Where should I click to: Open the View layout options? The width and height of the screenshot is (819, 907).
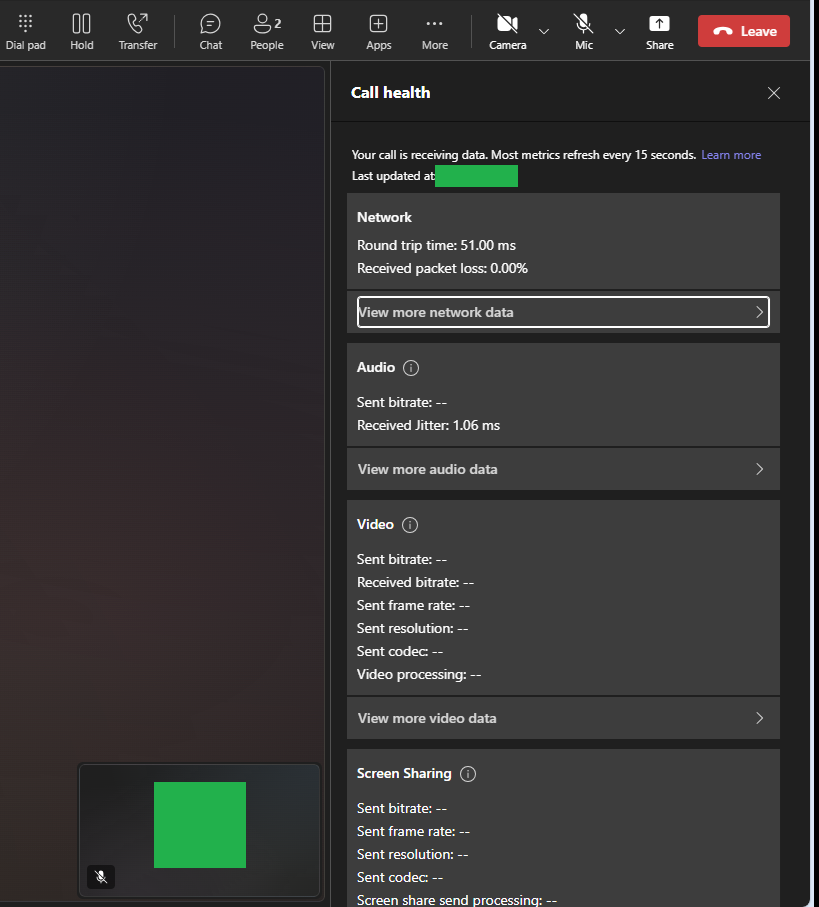pos(322,32)
